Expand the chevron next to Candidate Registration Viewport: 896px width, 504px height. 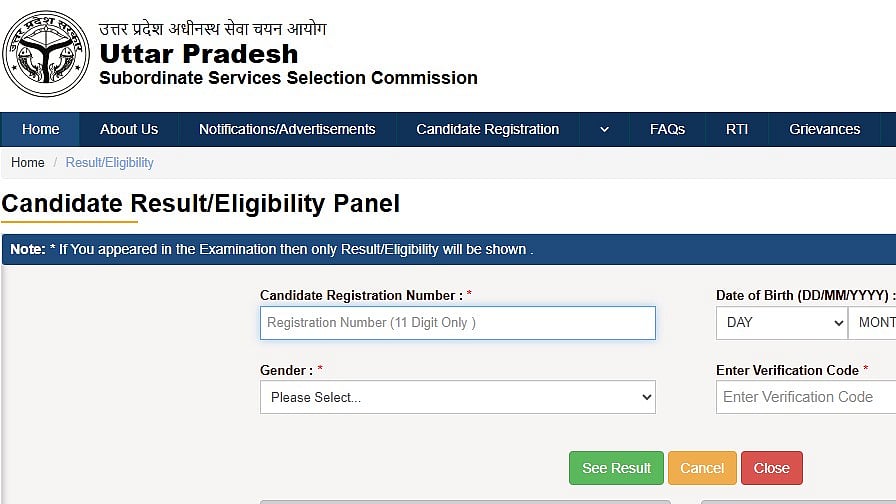[x=604, y=129]
